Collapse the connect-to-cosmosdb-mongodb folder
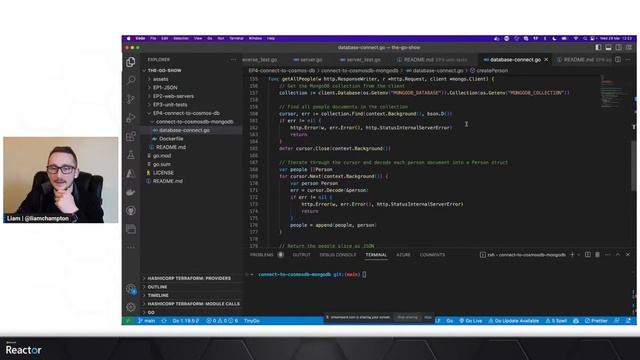640x360 pixels. (192, 122)
